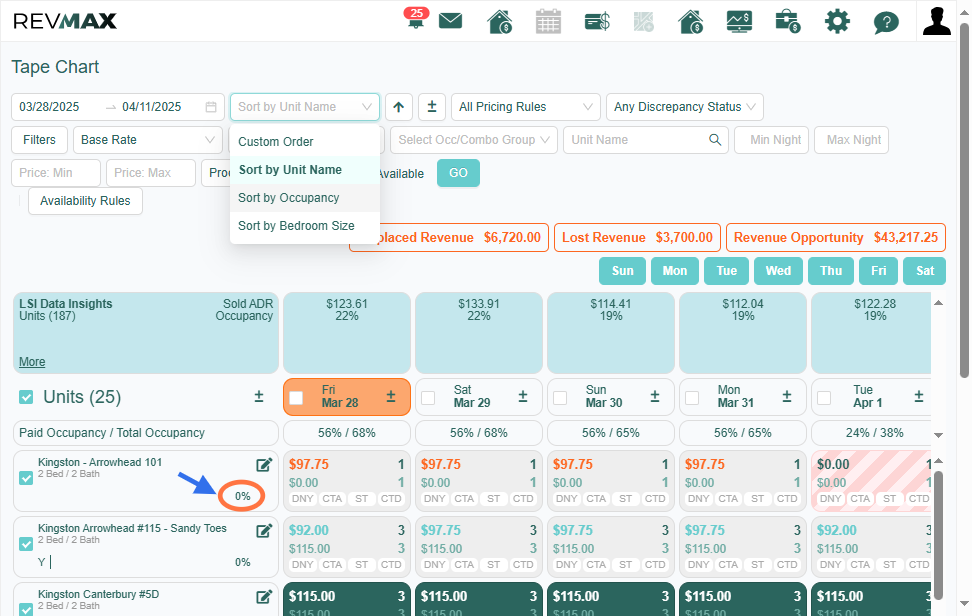
Task: Select the Fri weekday button
Action: [878, 271]
